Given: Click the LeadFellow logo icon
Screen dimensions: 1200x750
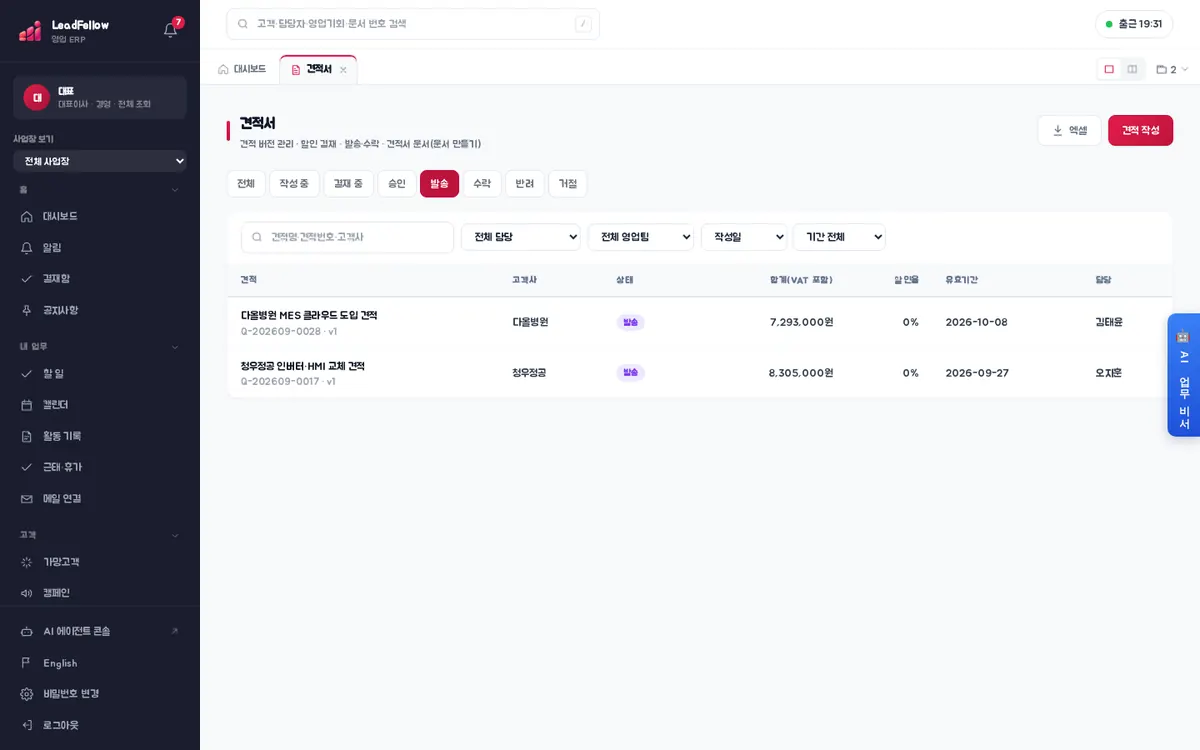Looking at the screenshot, I should click(x=30, y=30).
